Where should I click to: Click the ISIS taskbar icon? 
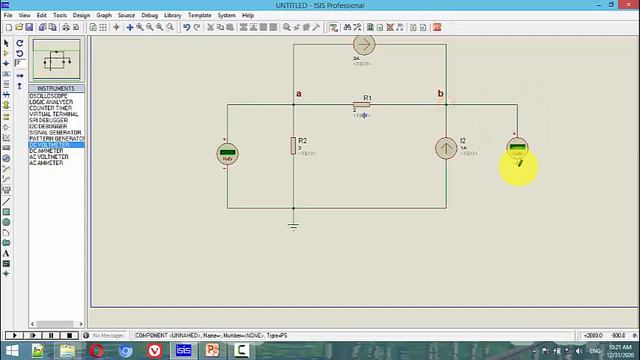tap(183, 351)
